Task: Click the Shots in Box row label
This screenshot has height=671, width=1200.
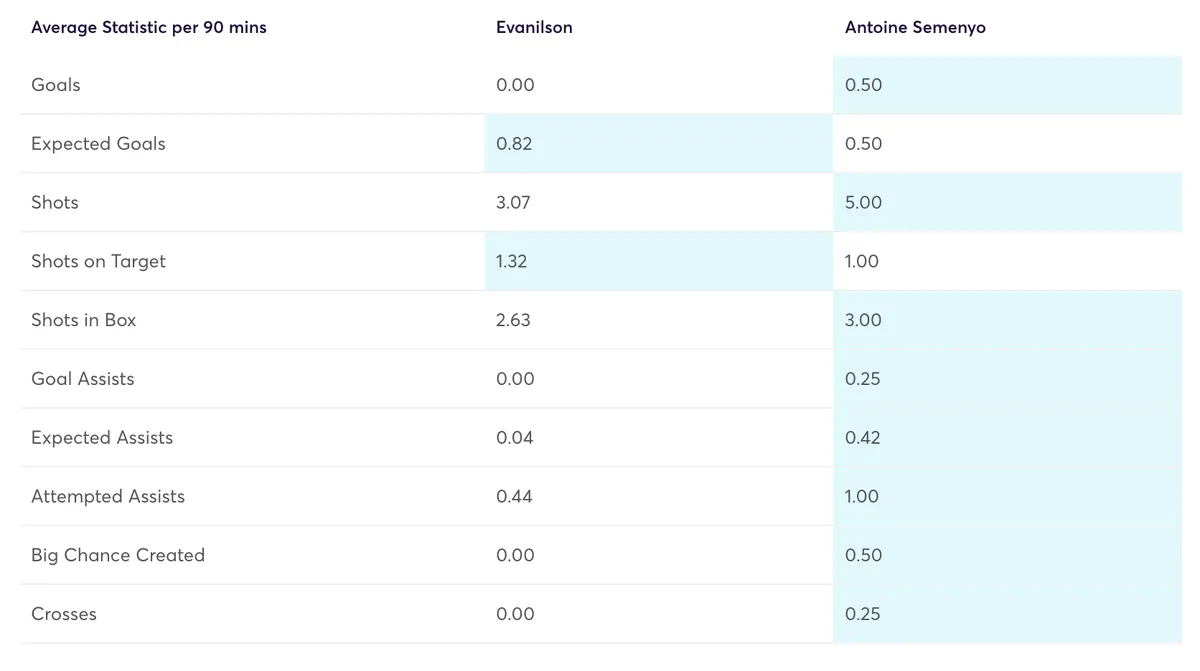Action: (84, 320)
